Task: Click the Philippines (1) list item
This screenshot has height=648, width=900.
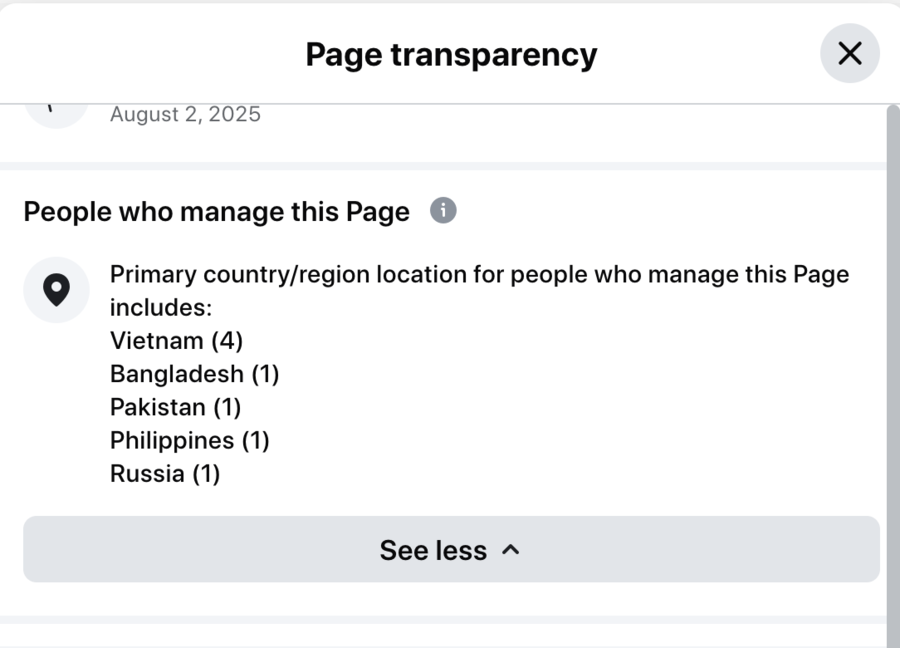Action: tap(189, 440)
